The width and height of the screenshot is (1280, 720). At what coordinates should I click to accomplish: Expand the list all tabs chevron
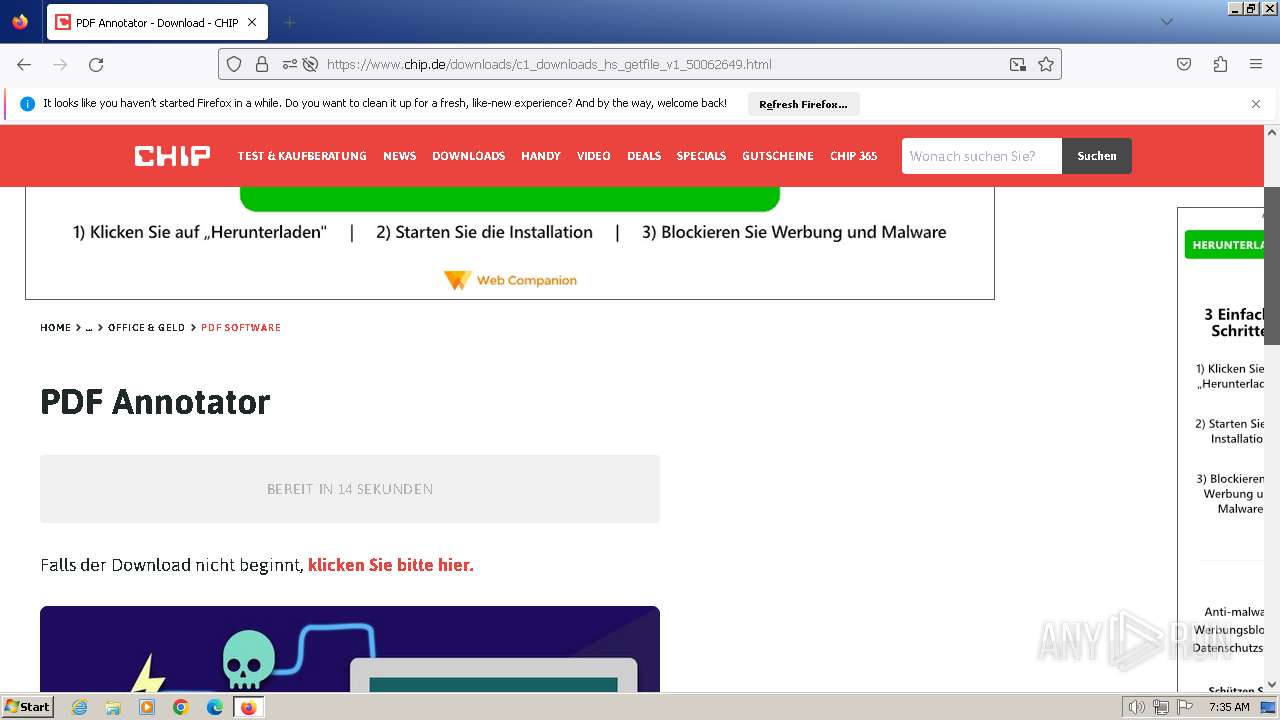pyautogui.click(x=1166, y=22)
